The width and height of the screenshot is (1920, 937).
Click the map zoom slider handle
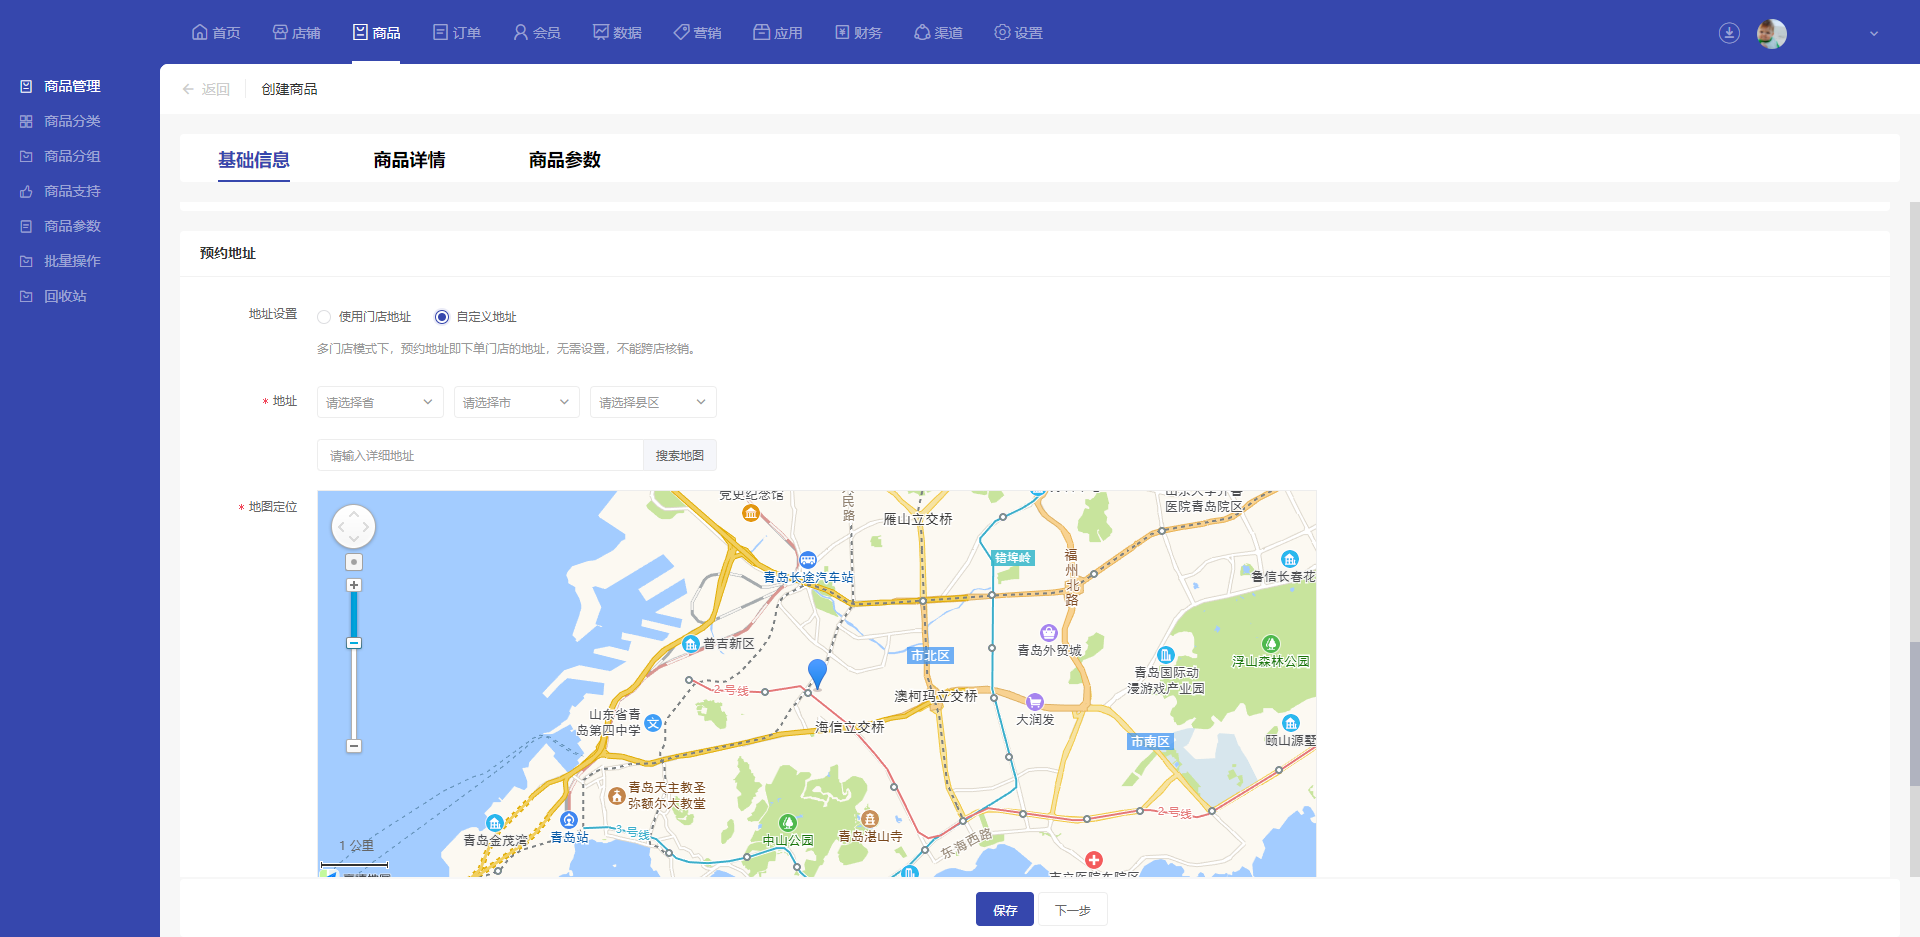tap(354, 643)
